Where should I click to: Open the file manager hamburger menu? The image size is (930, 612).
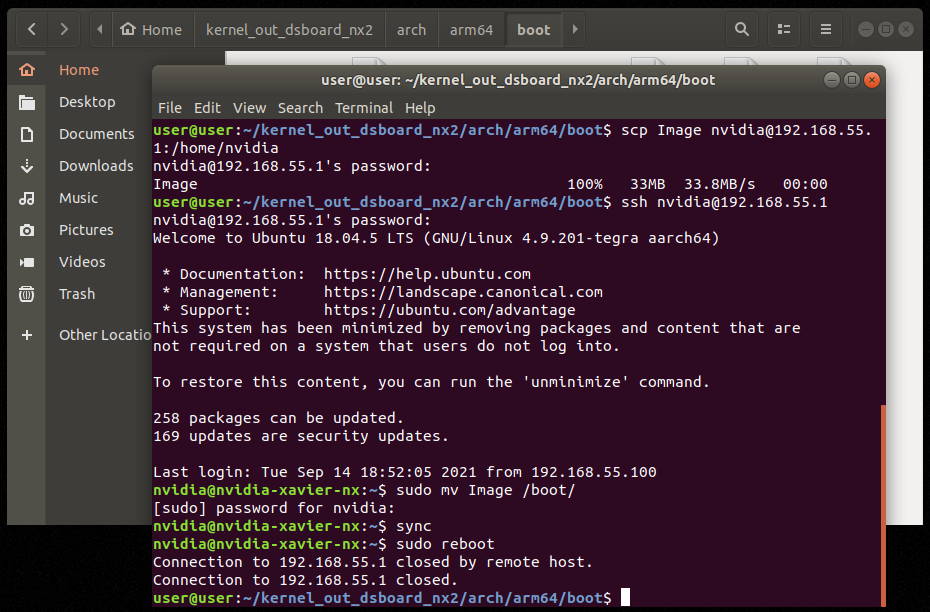tap(826, 29)
